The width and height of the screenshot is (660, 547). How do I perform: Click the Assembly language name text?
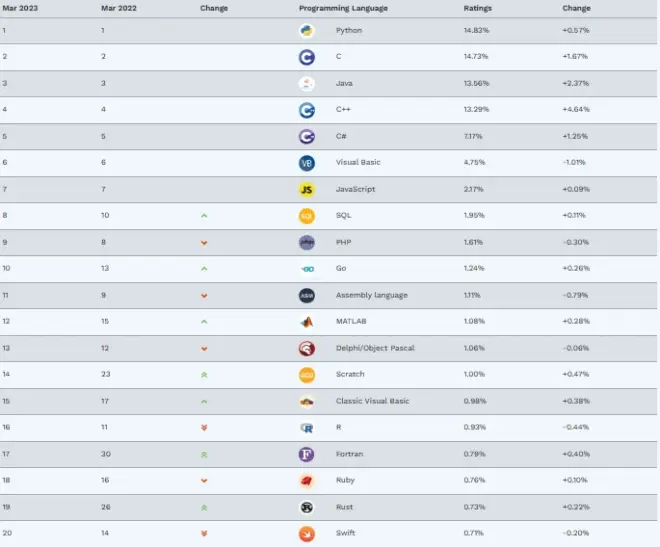pos(372,295)
